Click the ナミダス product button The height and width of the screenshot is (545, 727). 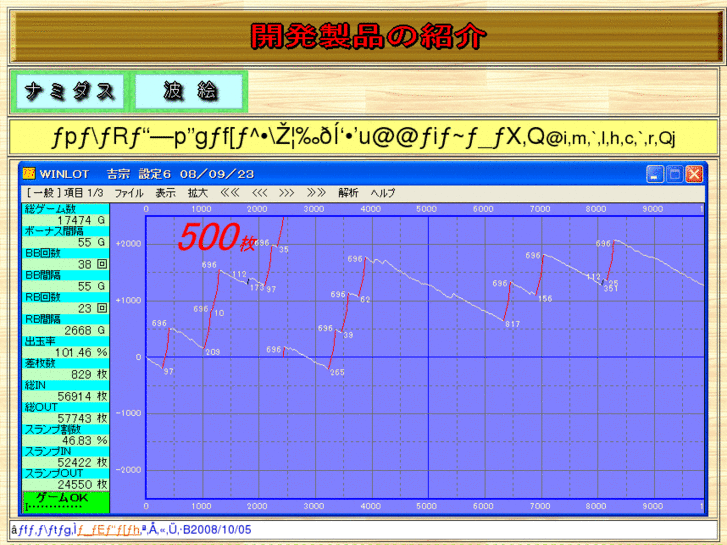tap(70, 91)
